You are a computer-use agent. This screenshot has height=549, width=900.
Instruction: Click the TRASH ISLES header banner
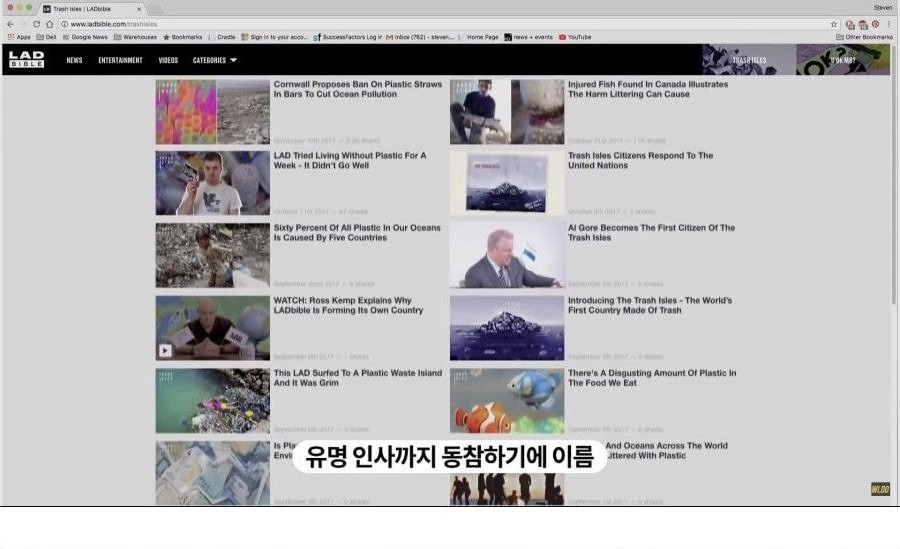[x=749, y=60]
